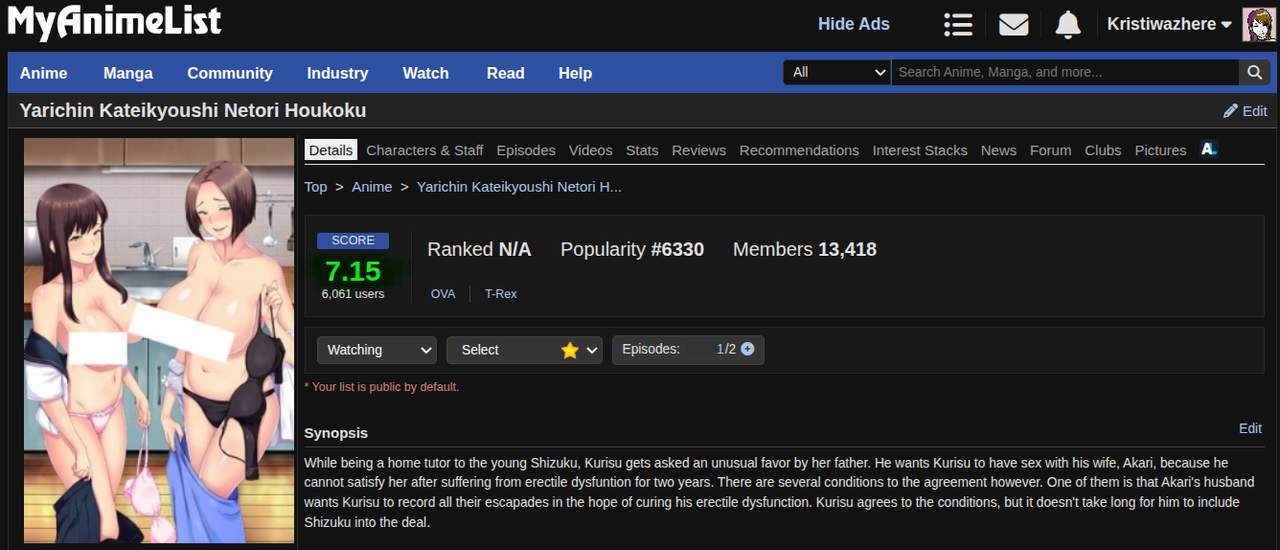
Task: Click the OVA type link
Action: tap(443, 294)
